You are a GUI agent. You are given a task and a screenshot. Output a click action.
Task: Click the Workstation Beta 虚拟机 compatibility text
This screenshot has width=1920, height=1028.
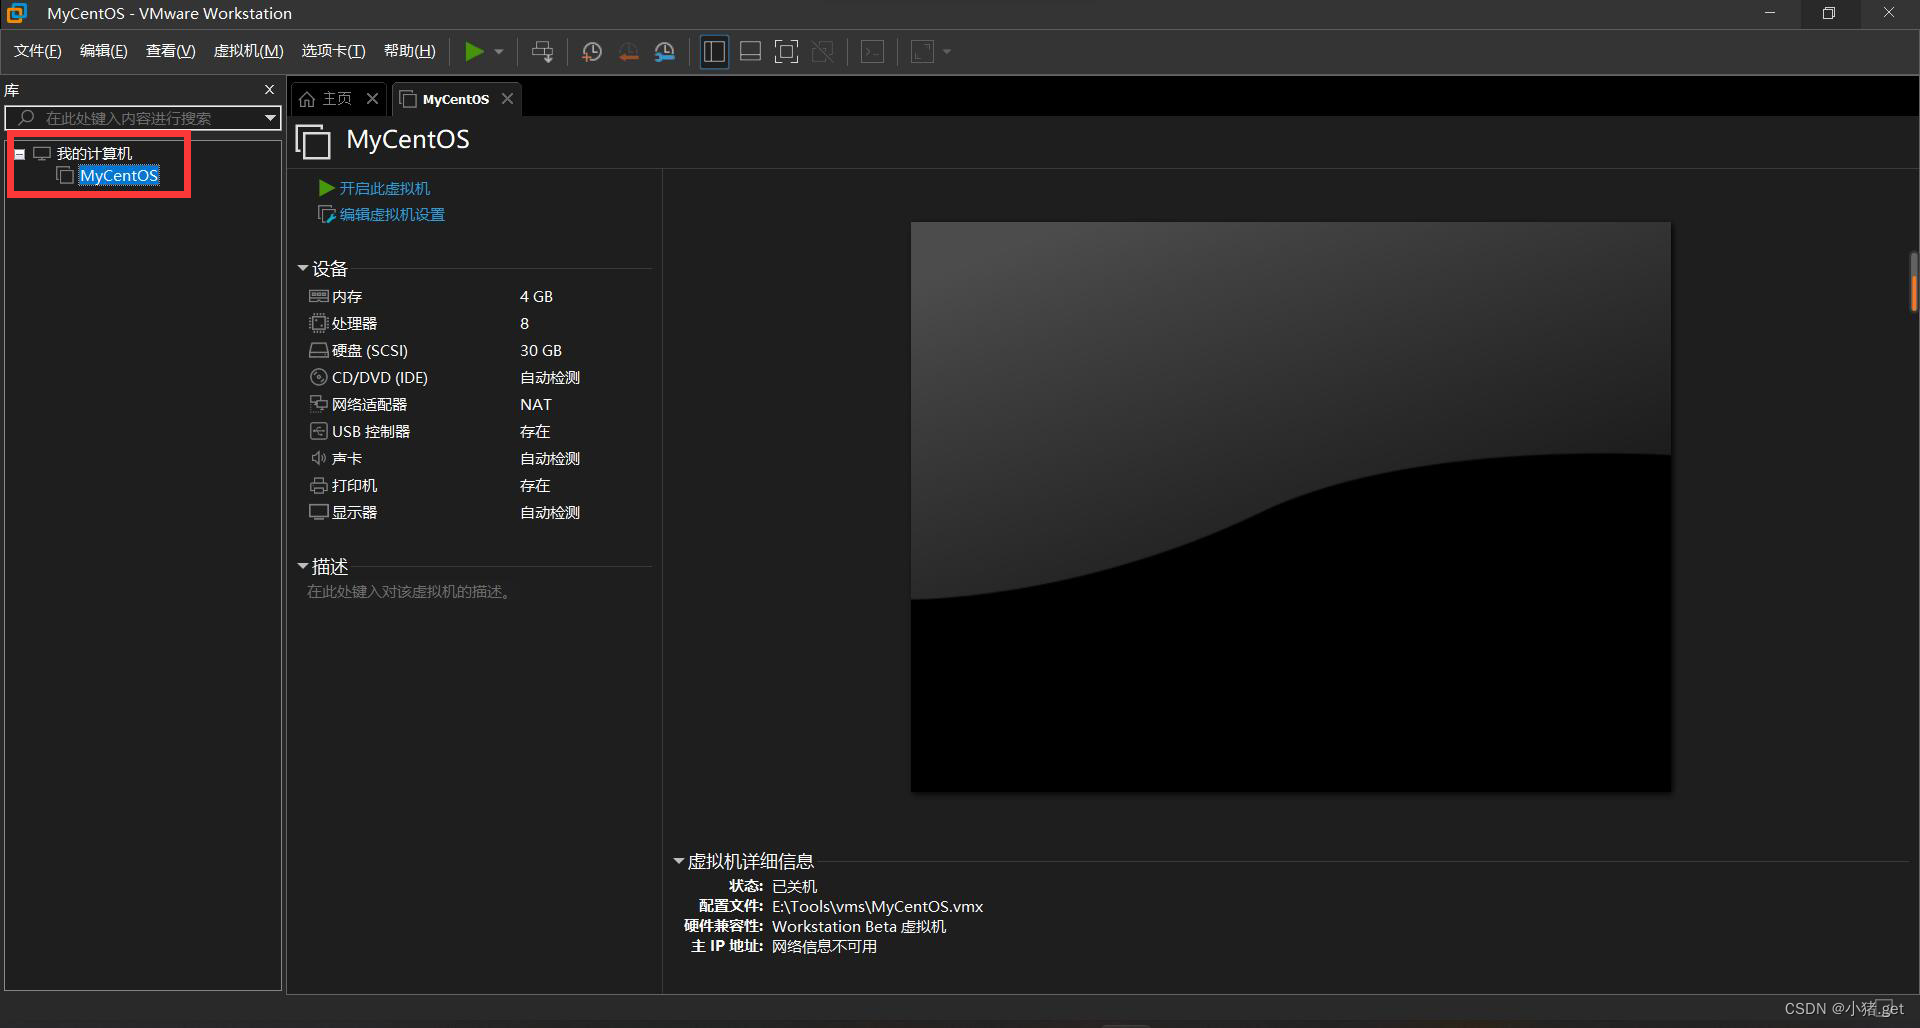(x=859, y=927)
